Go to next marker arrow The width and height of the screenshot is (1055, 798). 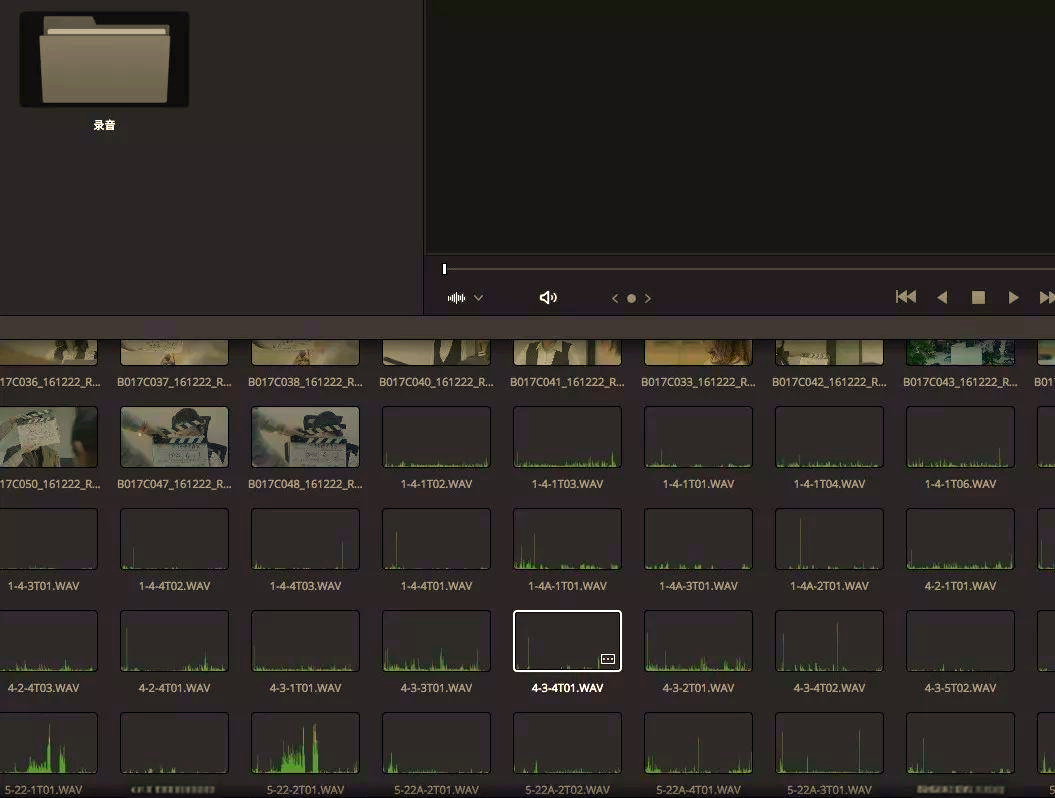(648, 298)
